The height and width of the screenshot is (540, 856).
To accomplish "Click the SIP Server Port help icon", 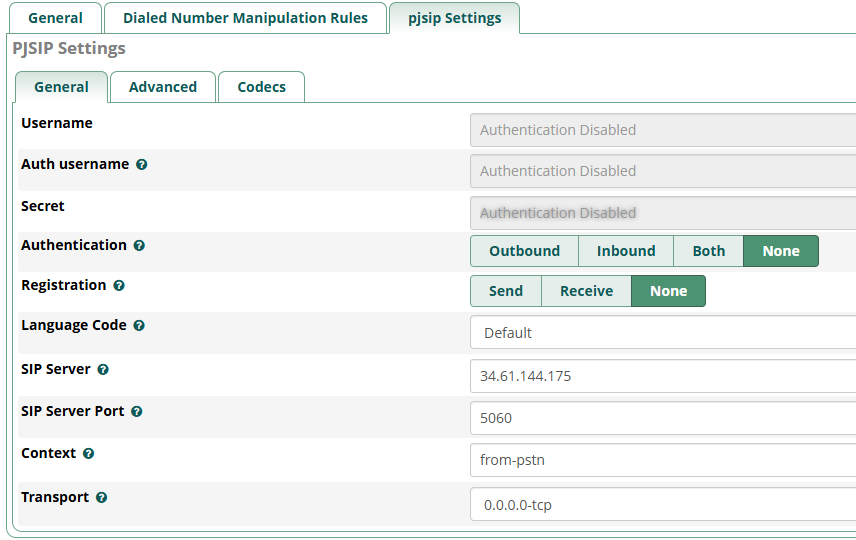I will pos(137,412).
